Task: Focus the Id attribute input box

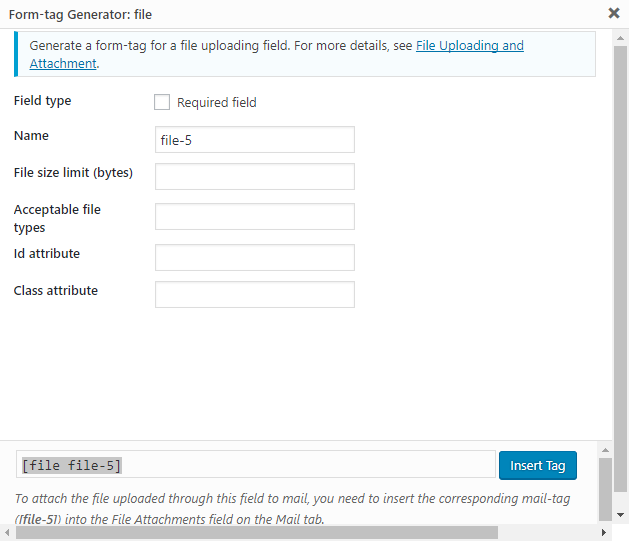Action: click(x=255, y=258)
